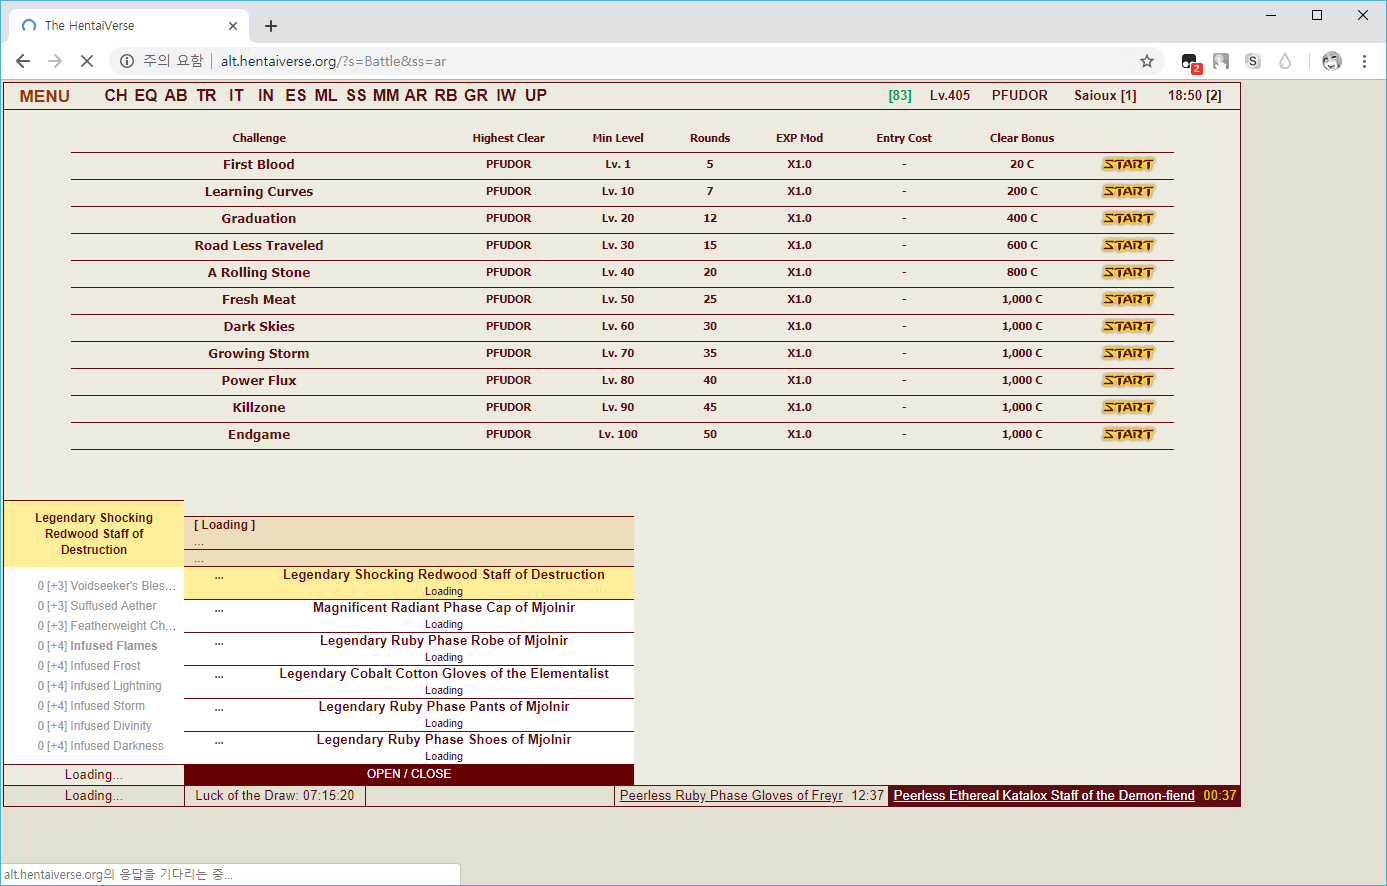Go back in browser history
1387x886 pixels.
click(x=23, y=61)
